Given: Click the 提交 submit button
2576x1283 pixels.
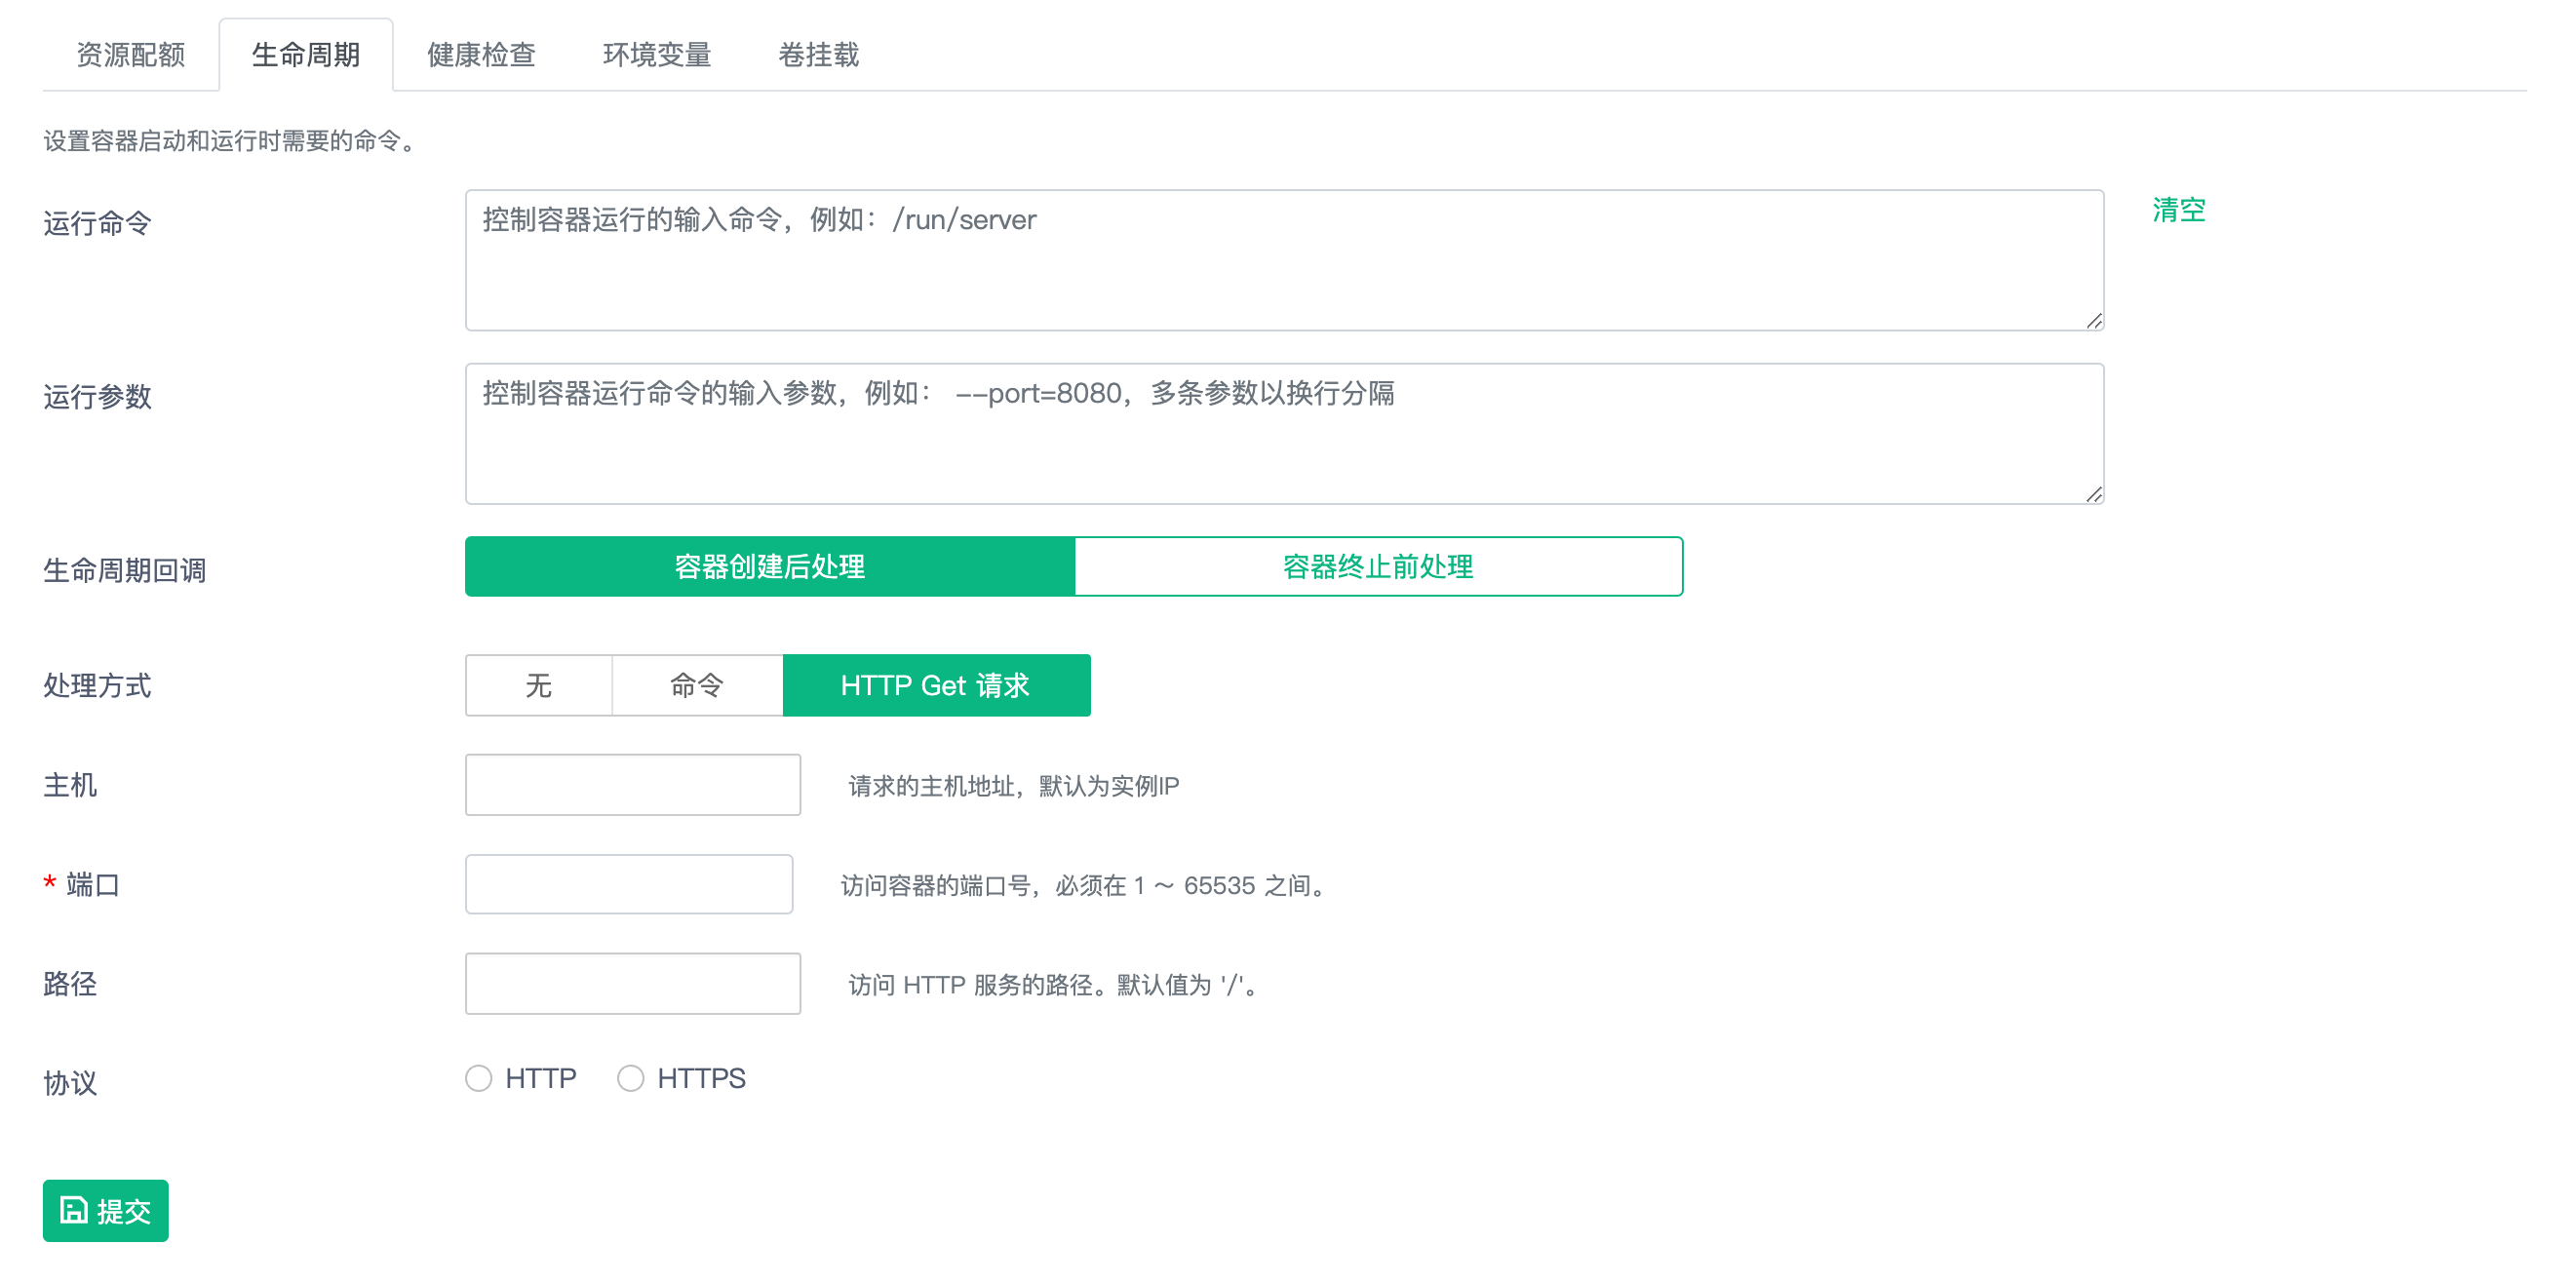Looking at the screenshot, I should click(105, 1211).
